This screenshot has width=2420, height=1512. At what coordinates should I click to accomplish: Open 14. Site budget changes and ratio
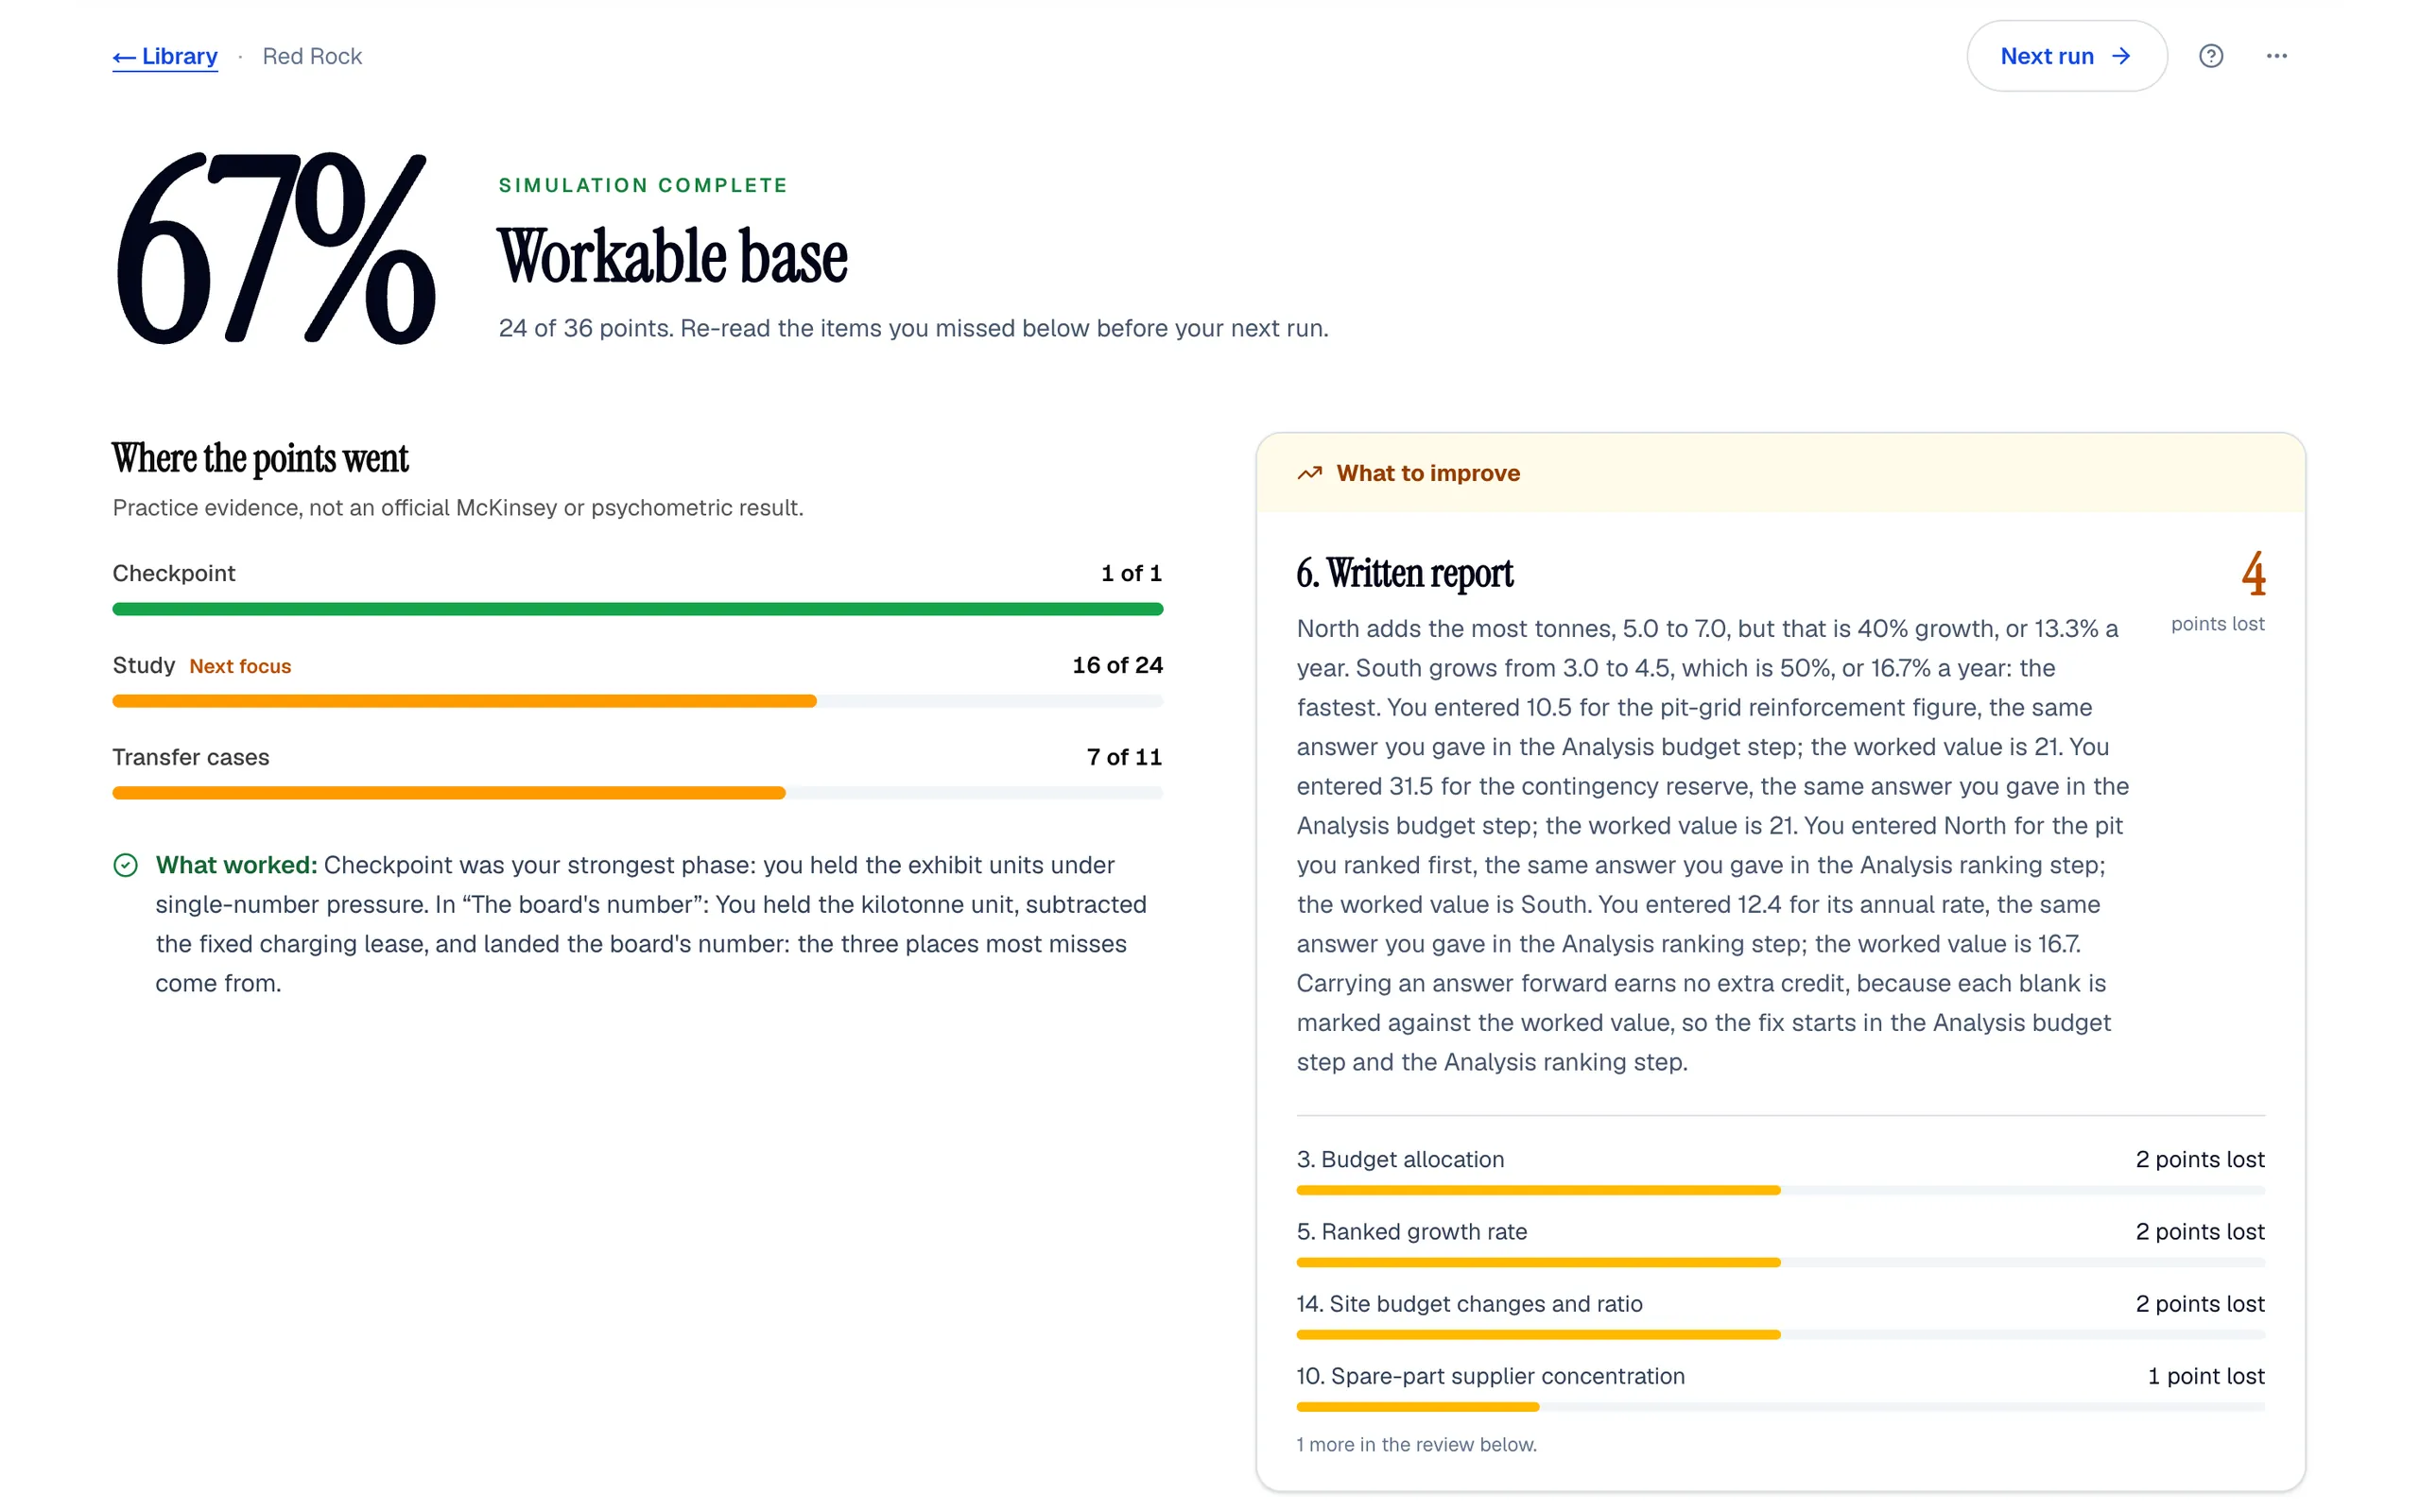click(1780, 1314)
